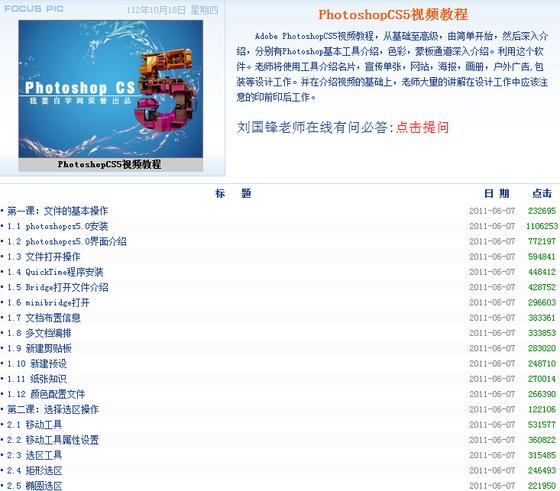Open lesson 2.1 移动工具
Viewport: 560px width, 491px height.
click(x=35, y=425)
